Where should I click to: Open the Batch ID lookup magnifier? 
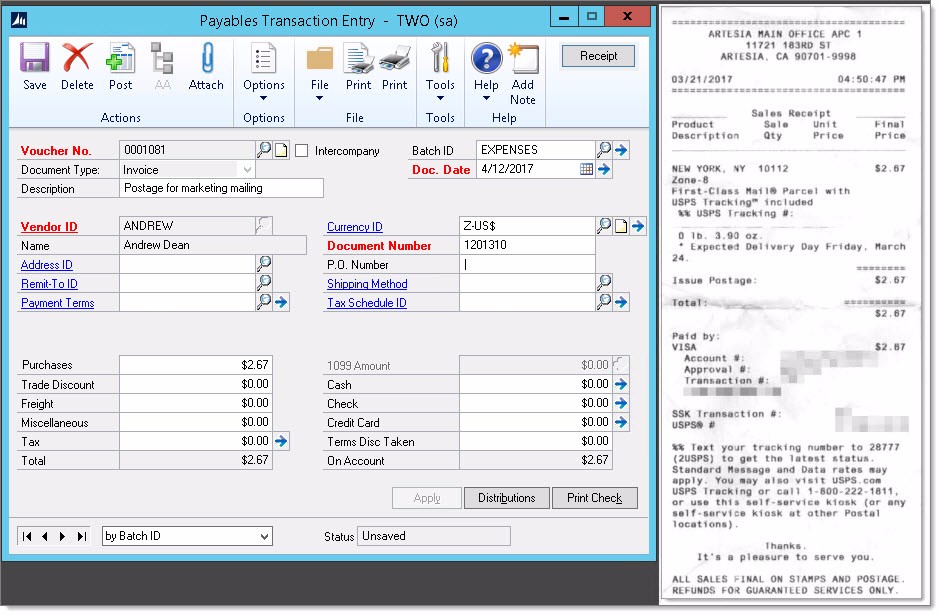point(604,150)
